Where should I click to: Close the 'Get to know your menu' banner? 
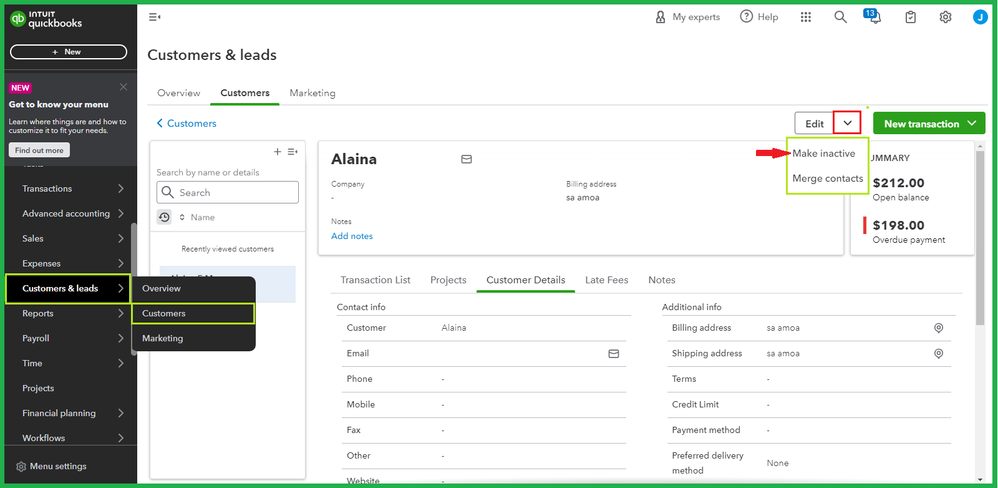tap(123, 87)
